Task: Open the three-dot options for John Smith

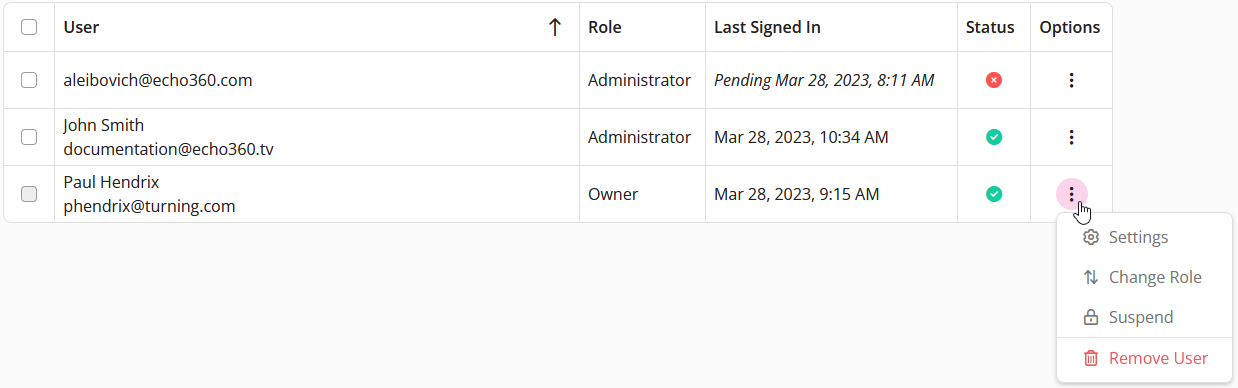Action: tap(1071, 137)
